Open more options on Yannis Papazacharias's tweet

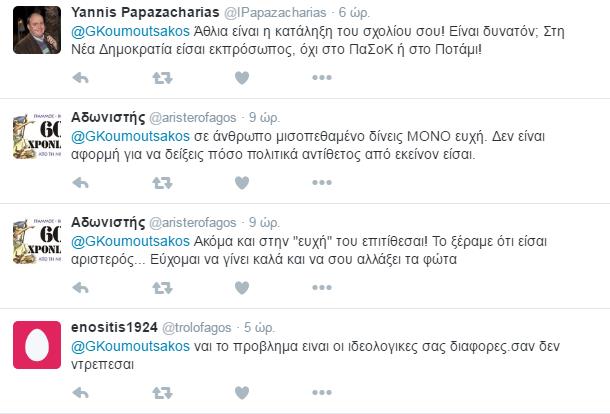coord(322,78)
